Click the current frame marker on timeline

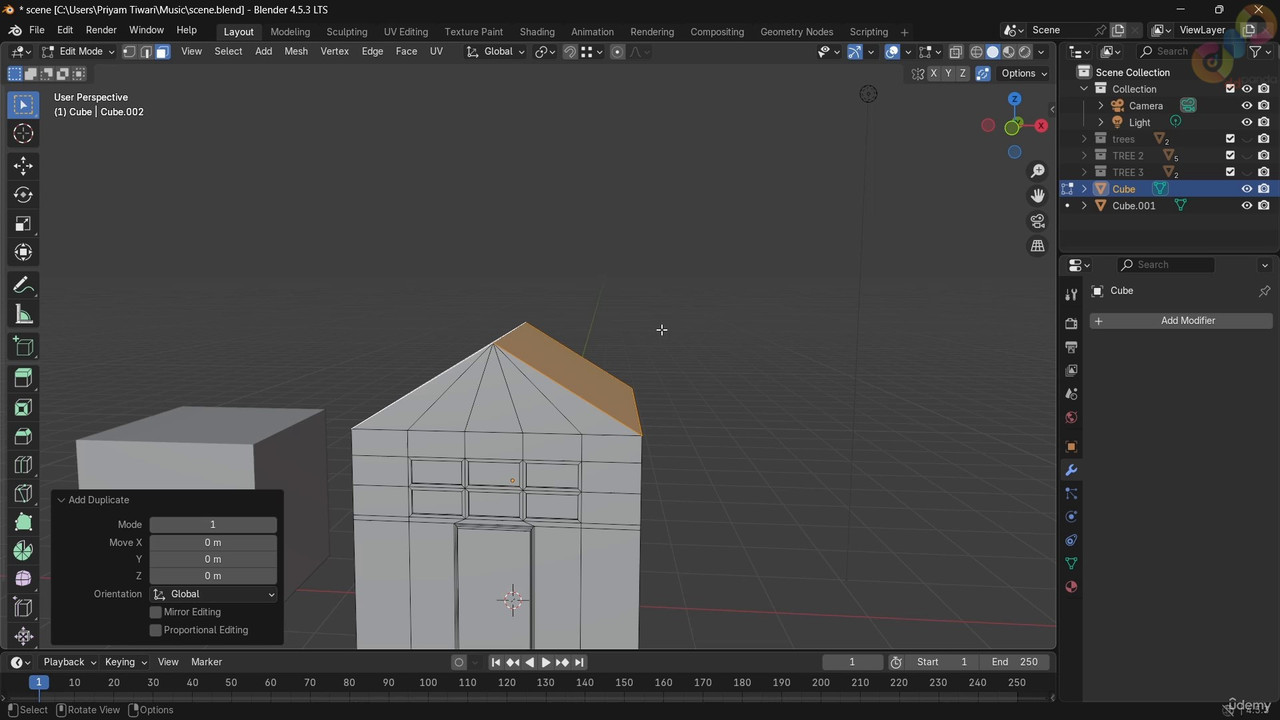[38, 682]
